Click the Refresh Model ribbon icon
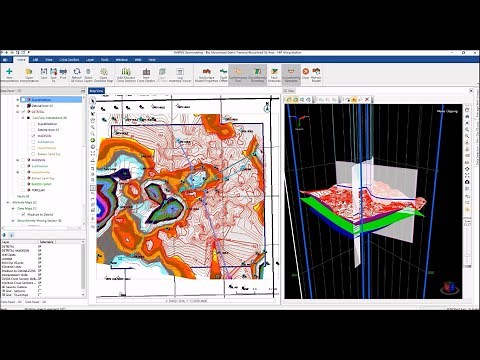480x360 pixels. pos(316,71)
